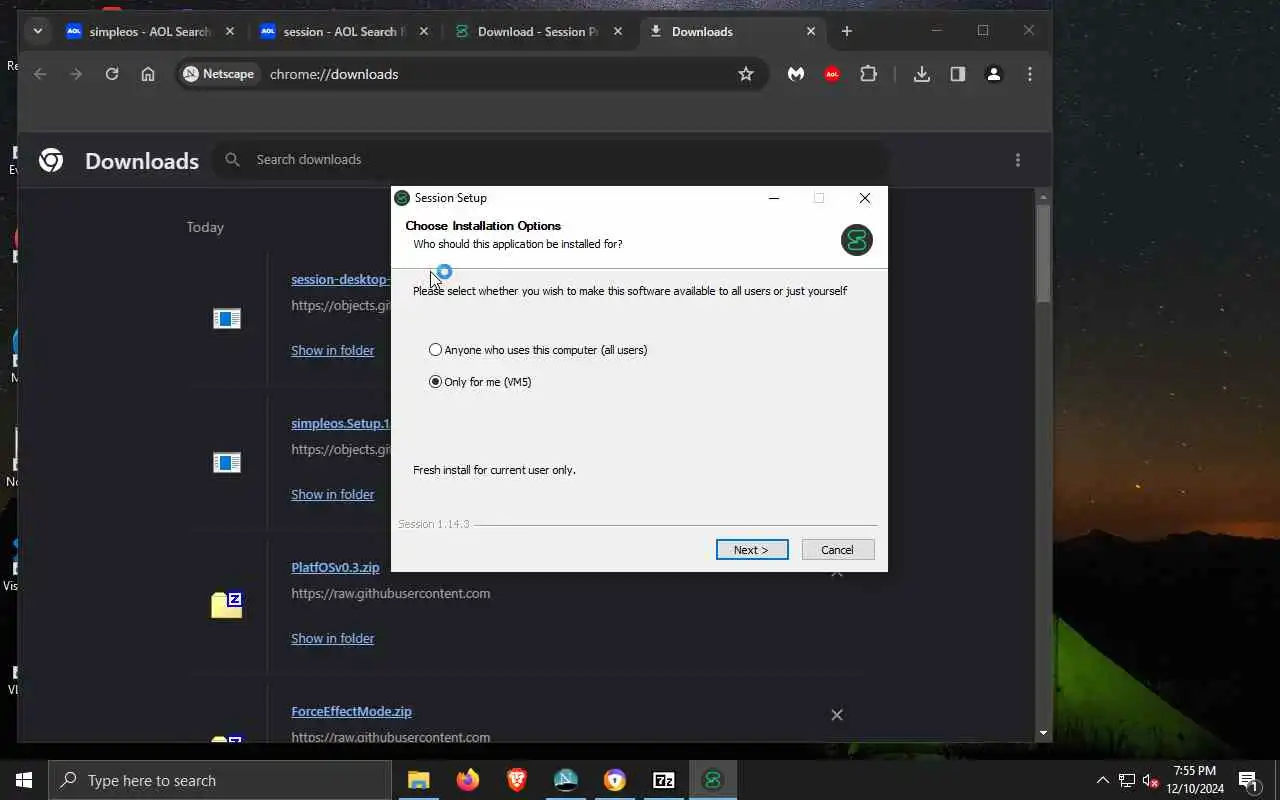1280x800 pixels.
Task: Click the session-desktop installer file icon
Action: tap(227, 319)
